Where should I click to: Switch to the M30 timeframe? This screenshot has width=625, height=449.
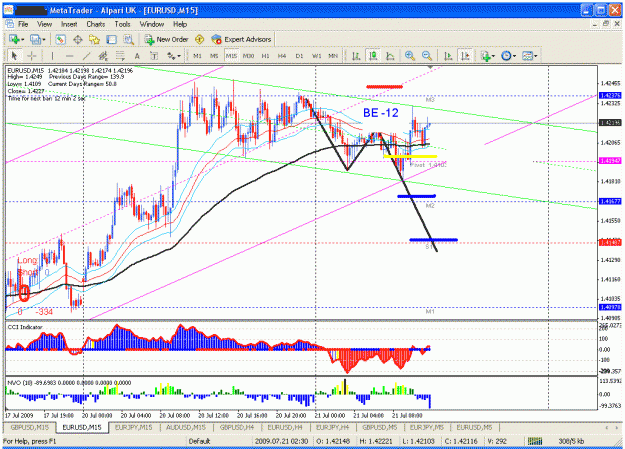[248, 56]
